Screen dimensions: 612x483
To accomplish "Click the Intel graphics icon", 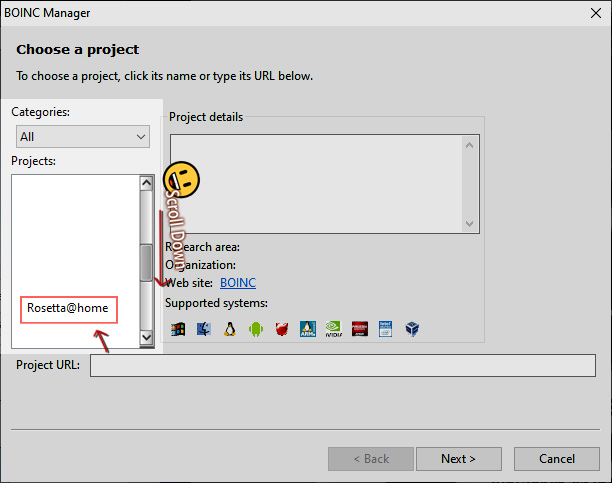I will click(386, 329).
